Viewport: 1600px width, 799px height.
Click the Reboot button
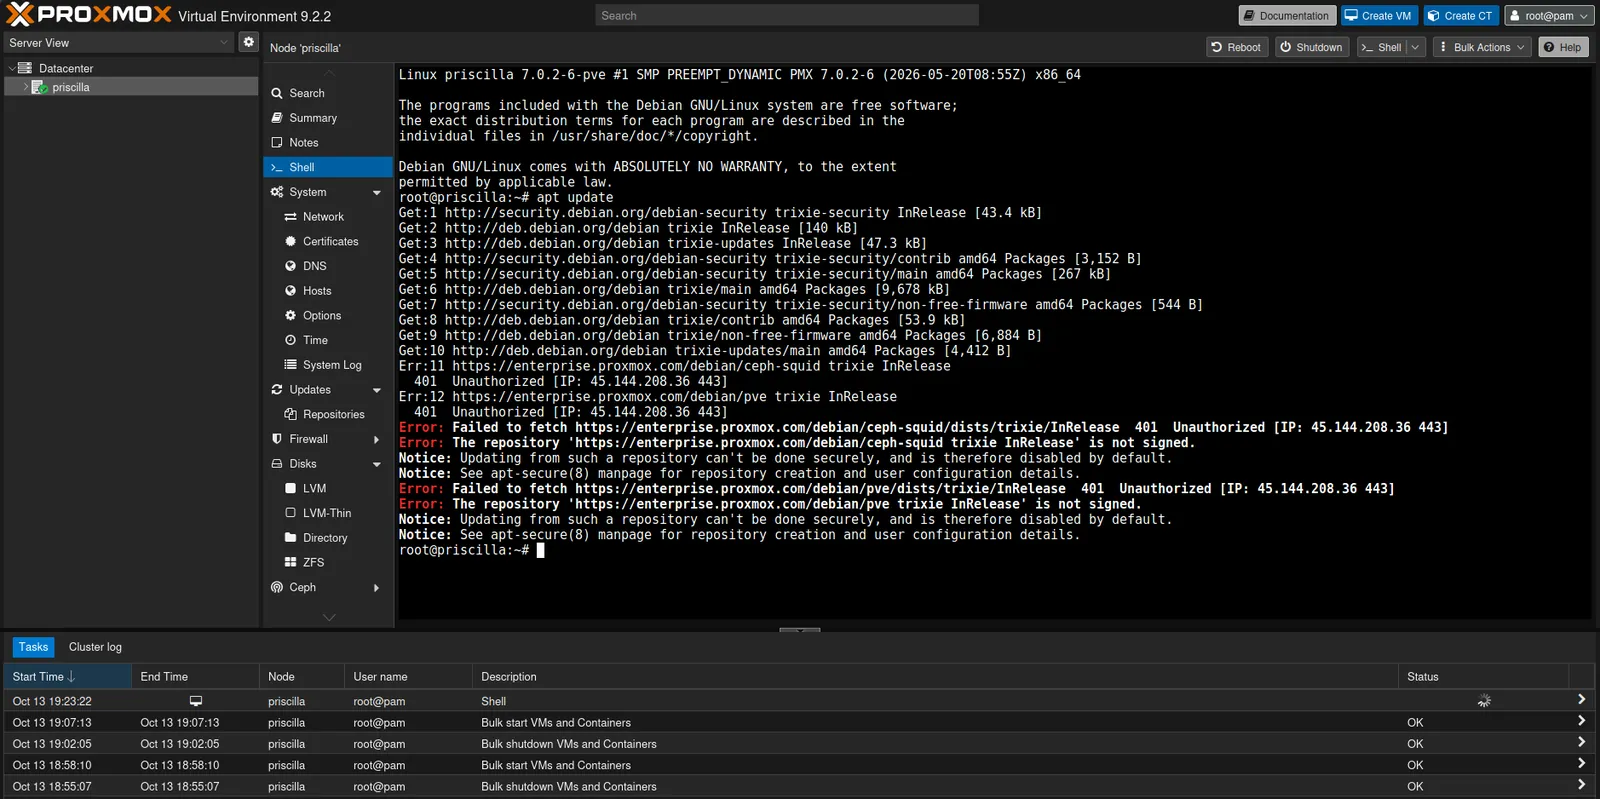click(x=1236, y=47)
